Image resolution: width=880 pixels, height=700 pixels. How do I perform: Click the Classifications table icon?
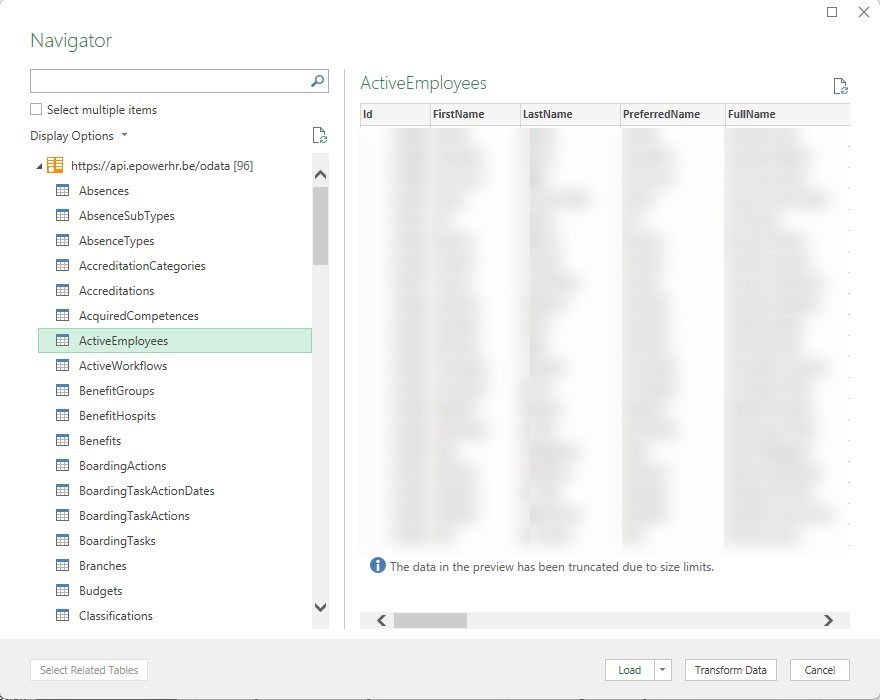click(x=62, y=615)
